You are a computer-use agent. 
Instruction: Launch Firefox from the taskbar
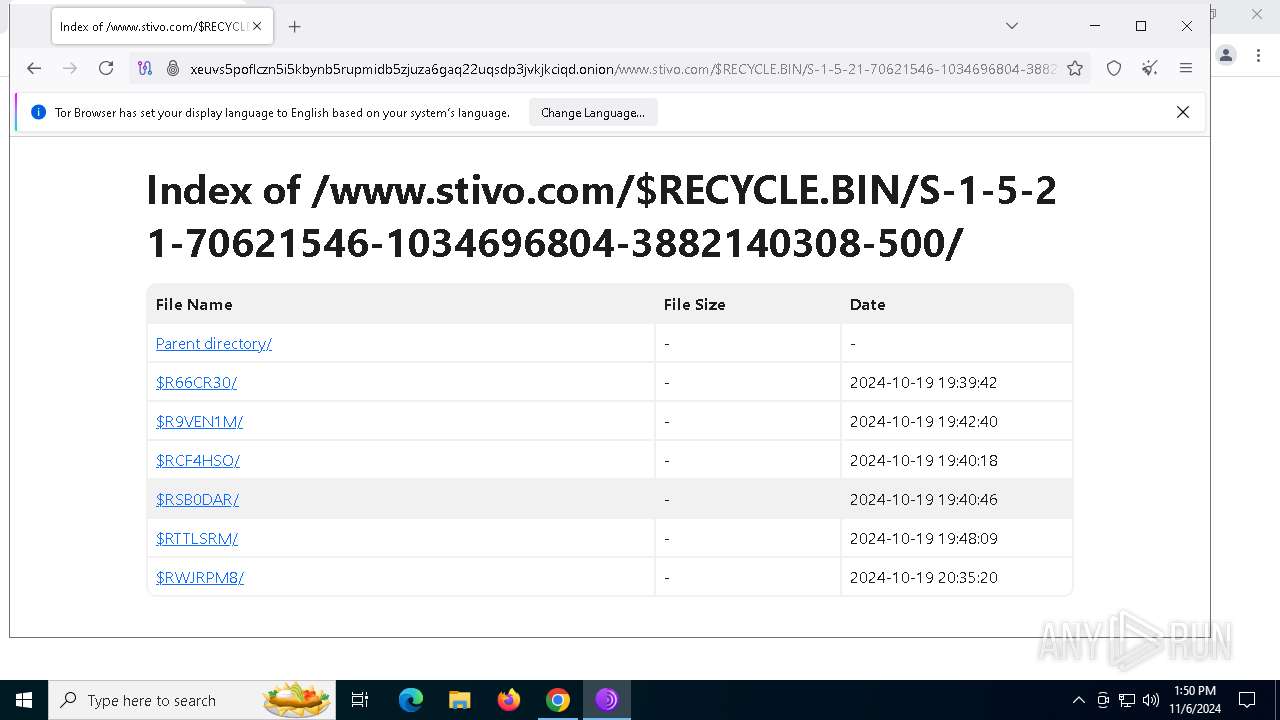509,700
